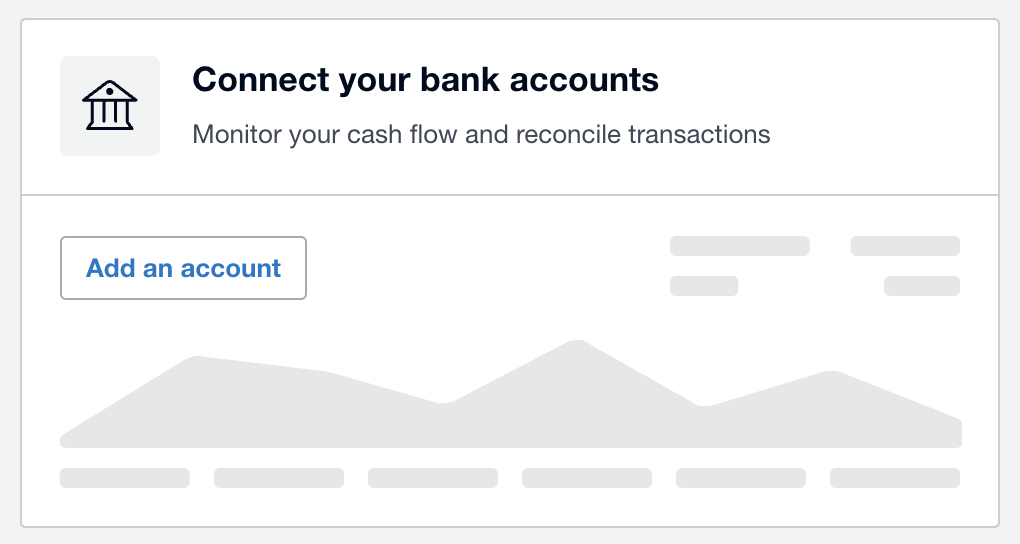This screenshot has height=544, width=1020.
Task: Click the fifth placeholder label below the chart
Action: [x=741, y=478]
